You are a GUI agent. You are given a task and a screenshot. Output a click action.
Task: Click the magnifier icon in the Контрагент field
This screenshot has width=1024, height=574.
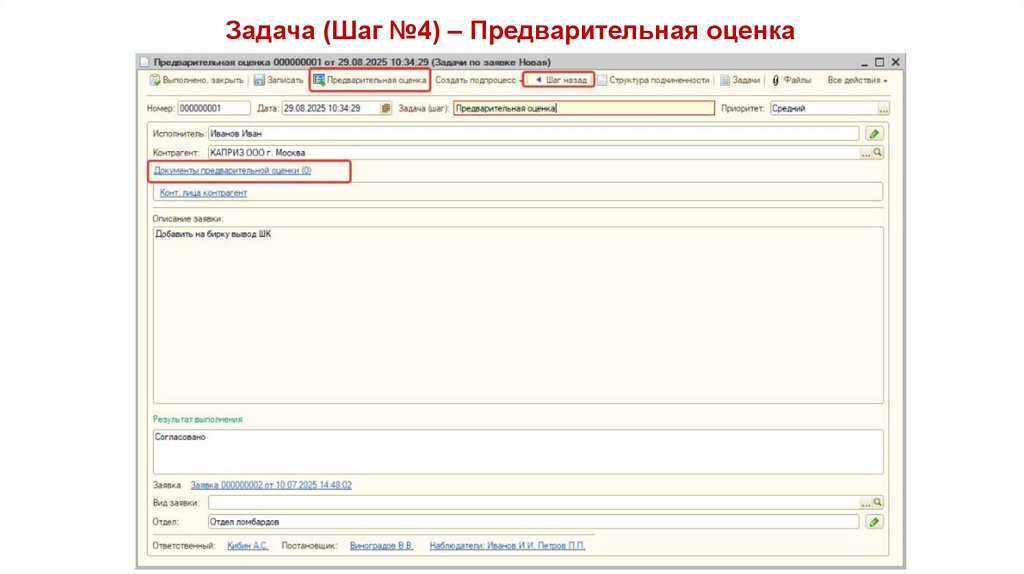pos(878,153)
